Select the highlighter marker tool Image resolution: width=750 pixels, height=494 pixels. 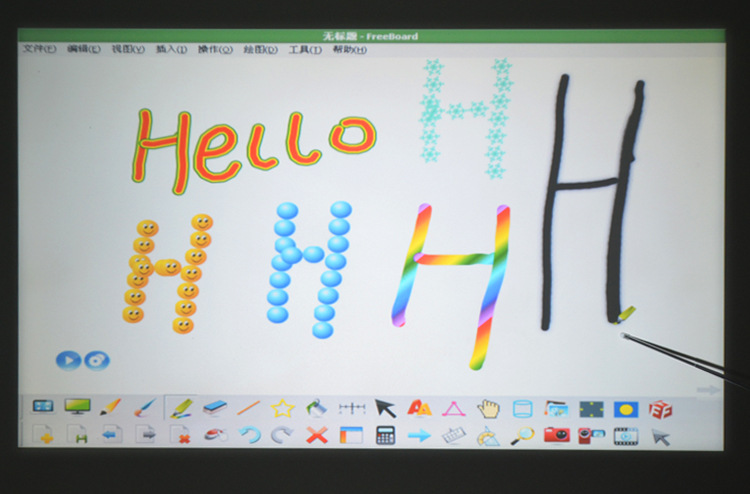coord(180,407)
